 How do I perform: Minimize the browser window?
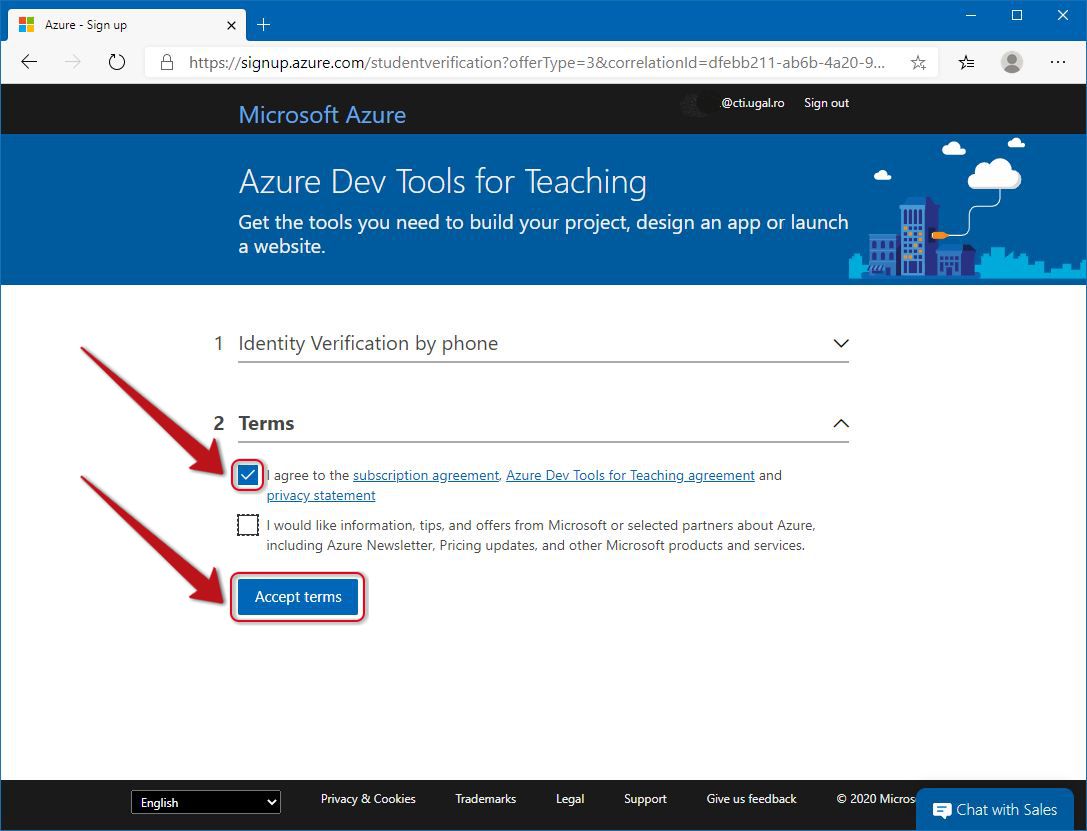click(971, 15)
